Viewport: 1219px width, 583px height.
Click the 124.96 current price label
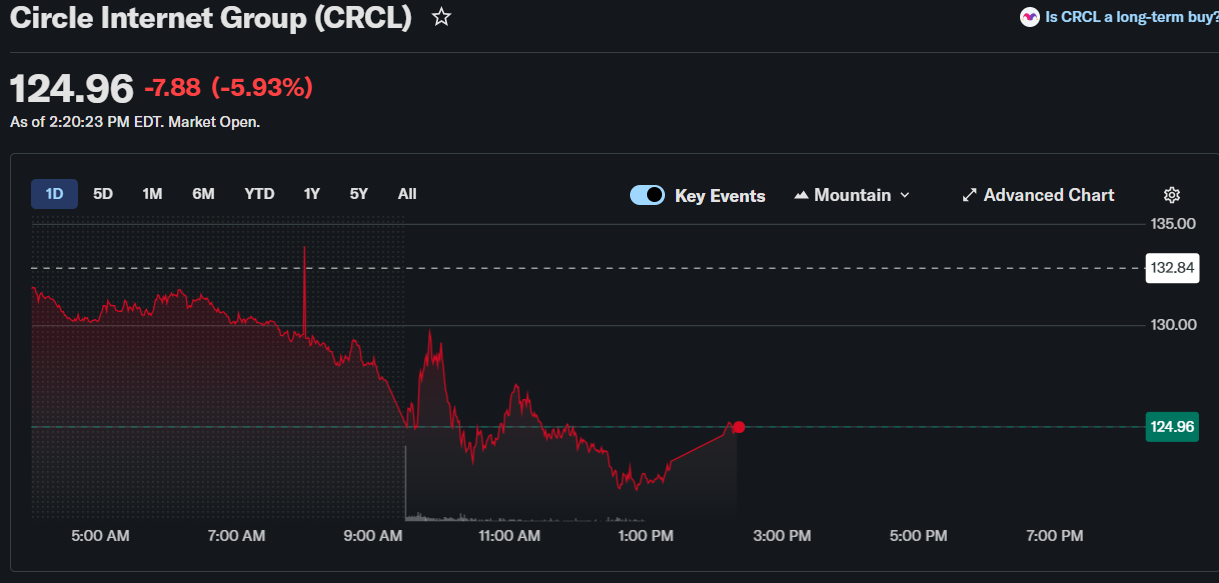click(x=1172, y=427)
